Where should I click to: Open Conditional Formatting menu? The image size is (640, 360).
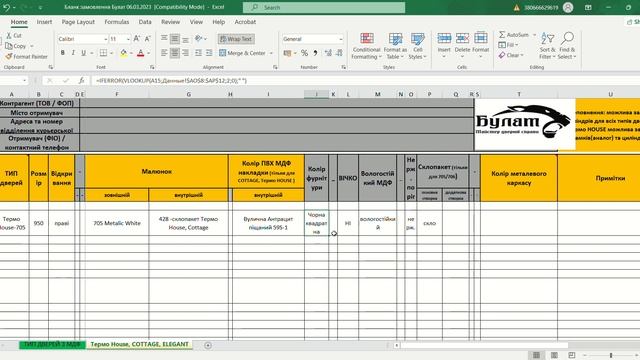(x=367, y=46)
